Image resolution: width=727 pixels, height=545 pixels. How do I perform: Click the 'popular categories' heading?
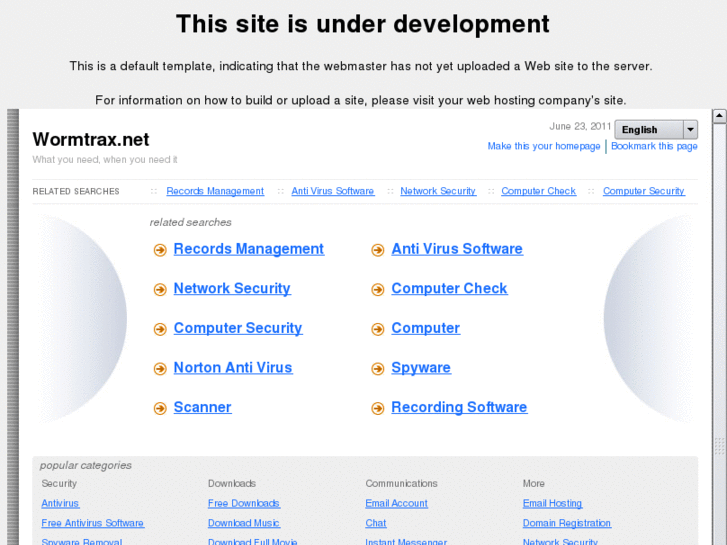click(86, 465)
